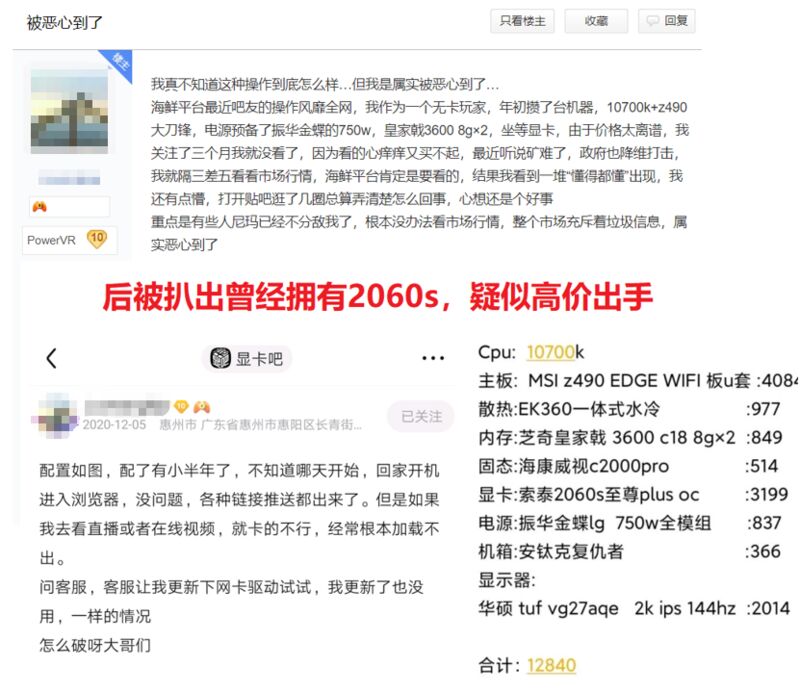The width and height of the screenshot is (800, 692).
Task: Click the 显卡吧 forum logo icon
Action: pyautogui.click(x=221, y=358)
